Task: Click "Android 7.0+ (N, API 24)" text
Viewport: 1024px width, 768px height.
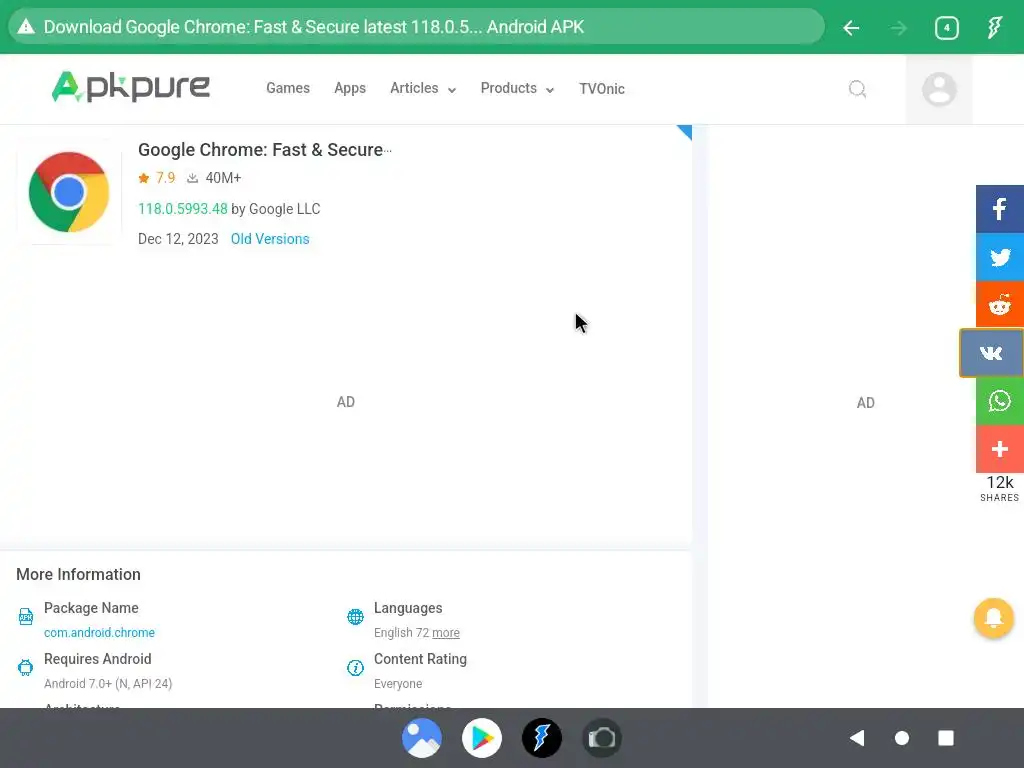Action: pyautogui.click(x=108, y=684)
